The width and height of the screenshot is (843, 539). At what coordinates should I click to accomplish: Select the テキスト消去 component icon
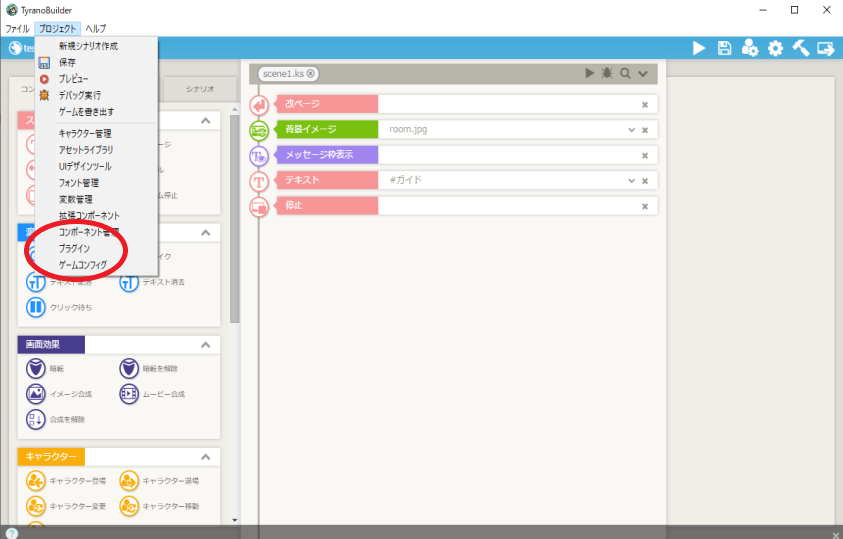tap(129, 282)
